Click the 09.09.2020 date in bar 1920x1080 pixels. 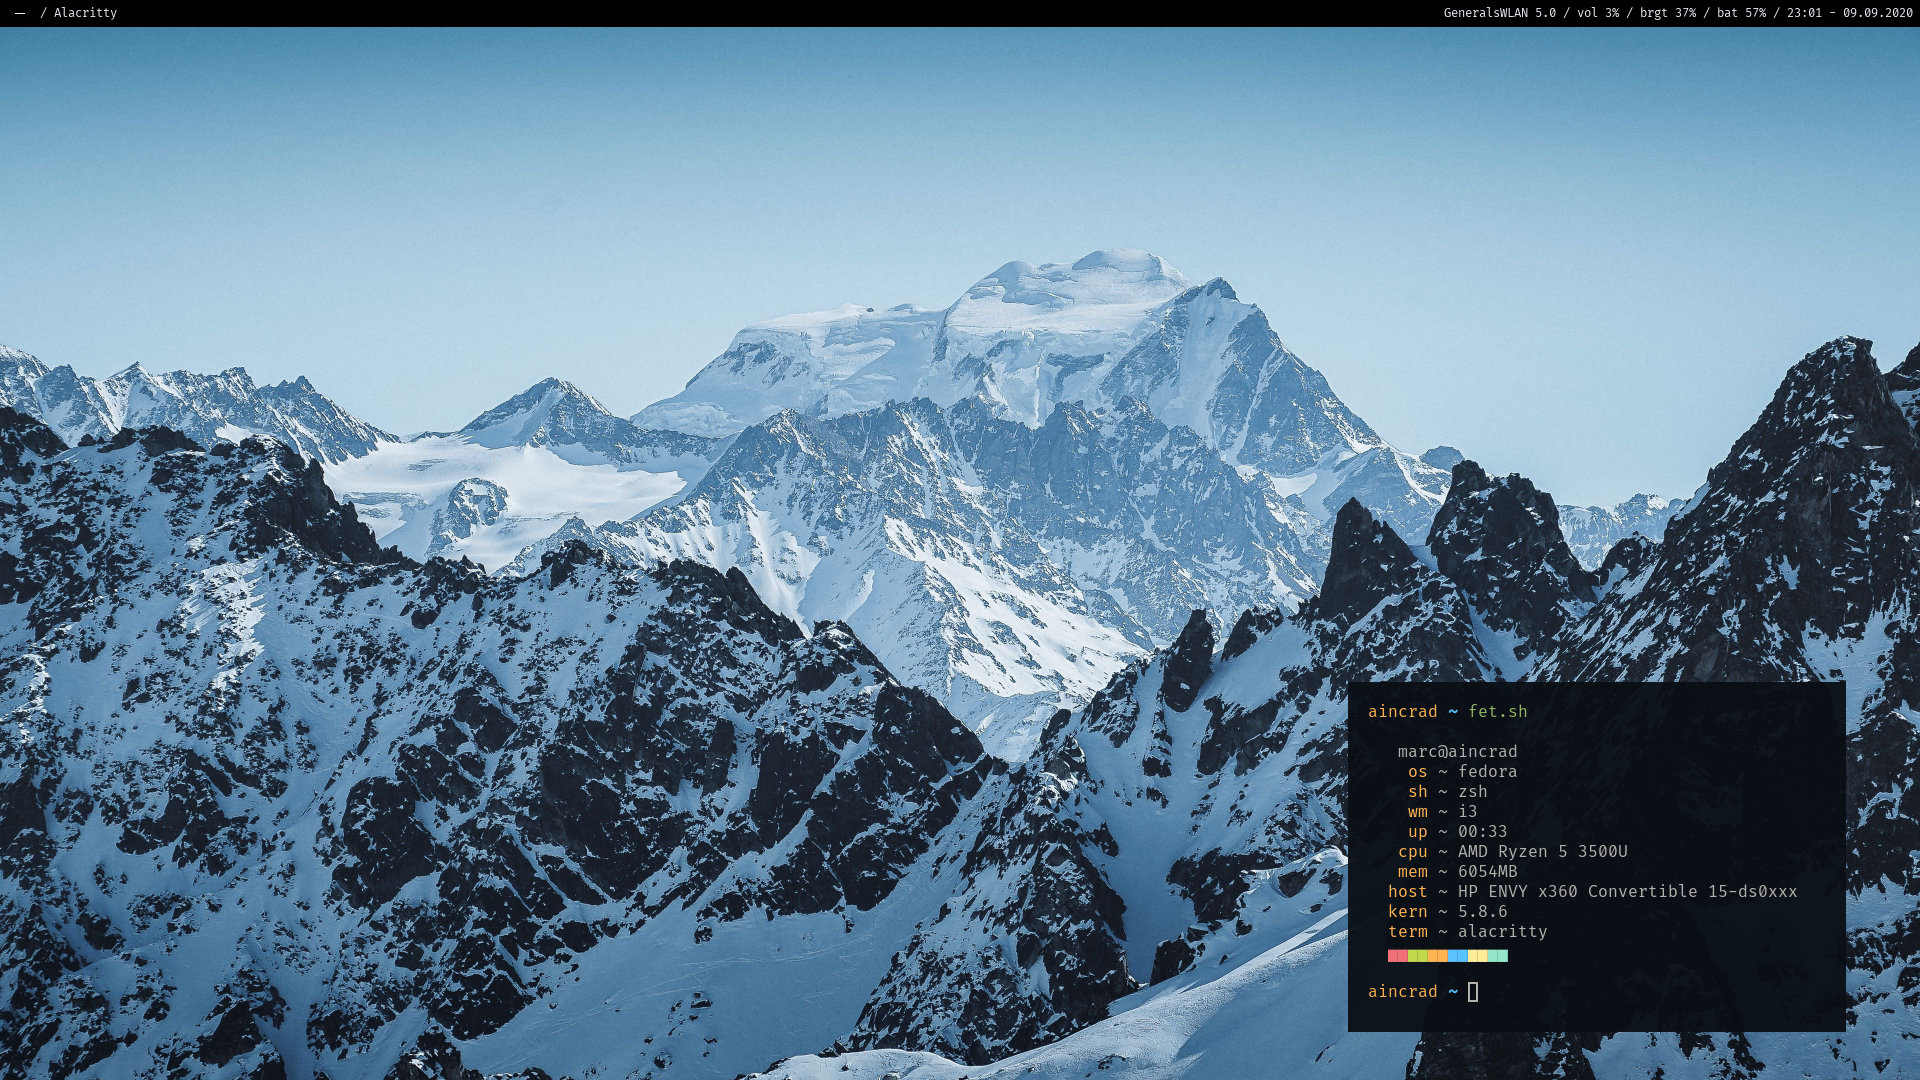click(1877, 13)
